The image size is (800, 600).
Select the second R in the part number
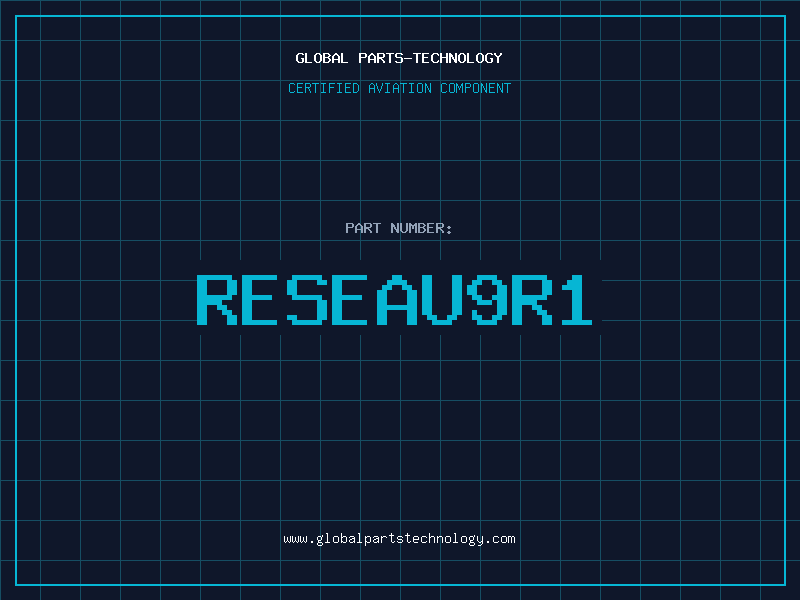(530, 299)
